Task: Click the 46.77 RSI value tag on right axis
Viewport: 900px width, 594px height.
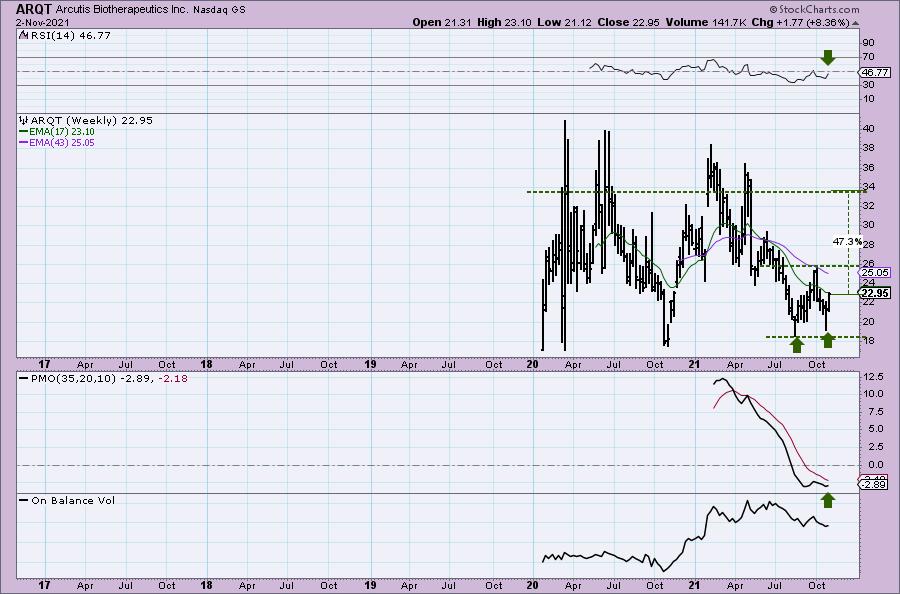Action: coord(875,72)
